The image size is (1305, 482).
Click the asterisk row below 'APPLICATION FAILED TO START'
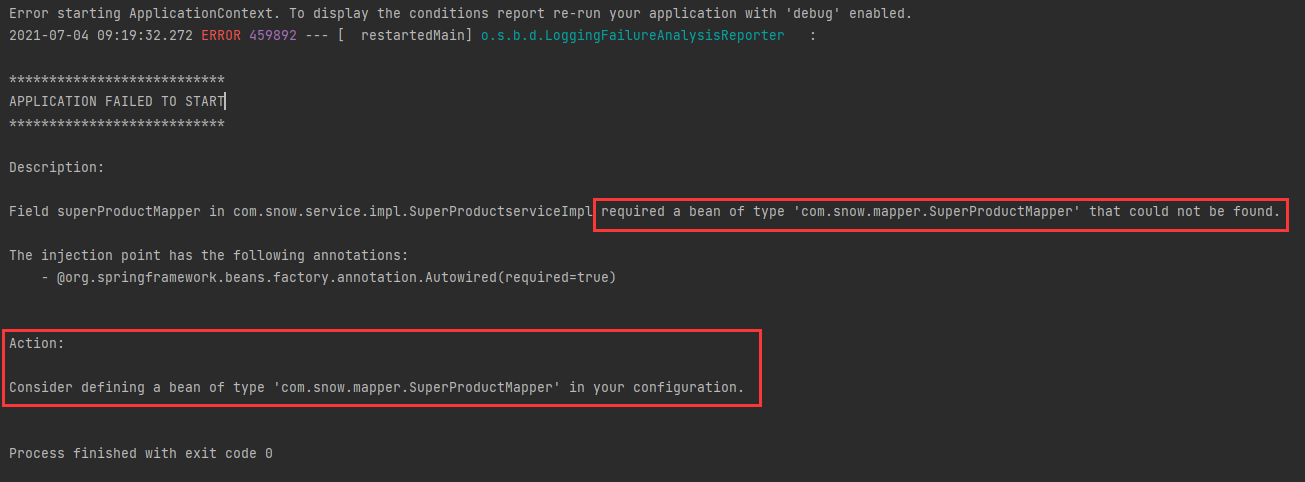pos(116,123)
